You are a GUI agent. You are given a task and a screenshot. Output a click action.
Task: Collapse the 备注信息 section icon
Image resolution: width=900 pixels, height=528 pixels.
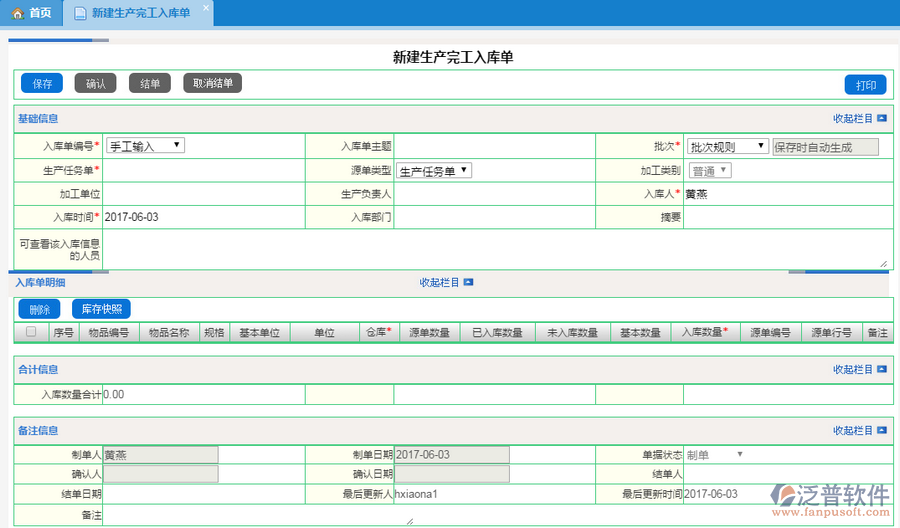881,431
